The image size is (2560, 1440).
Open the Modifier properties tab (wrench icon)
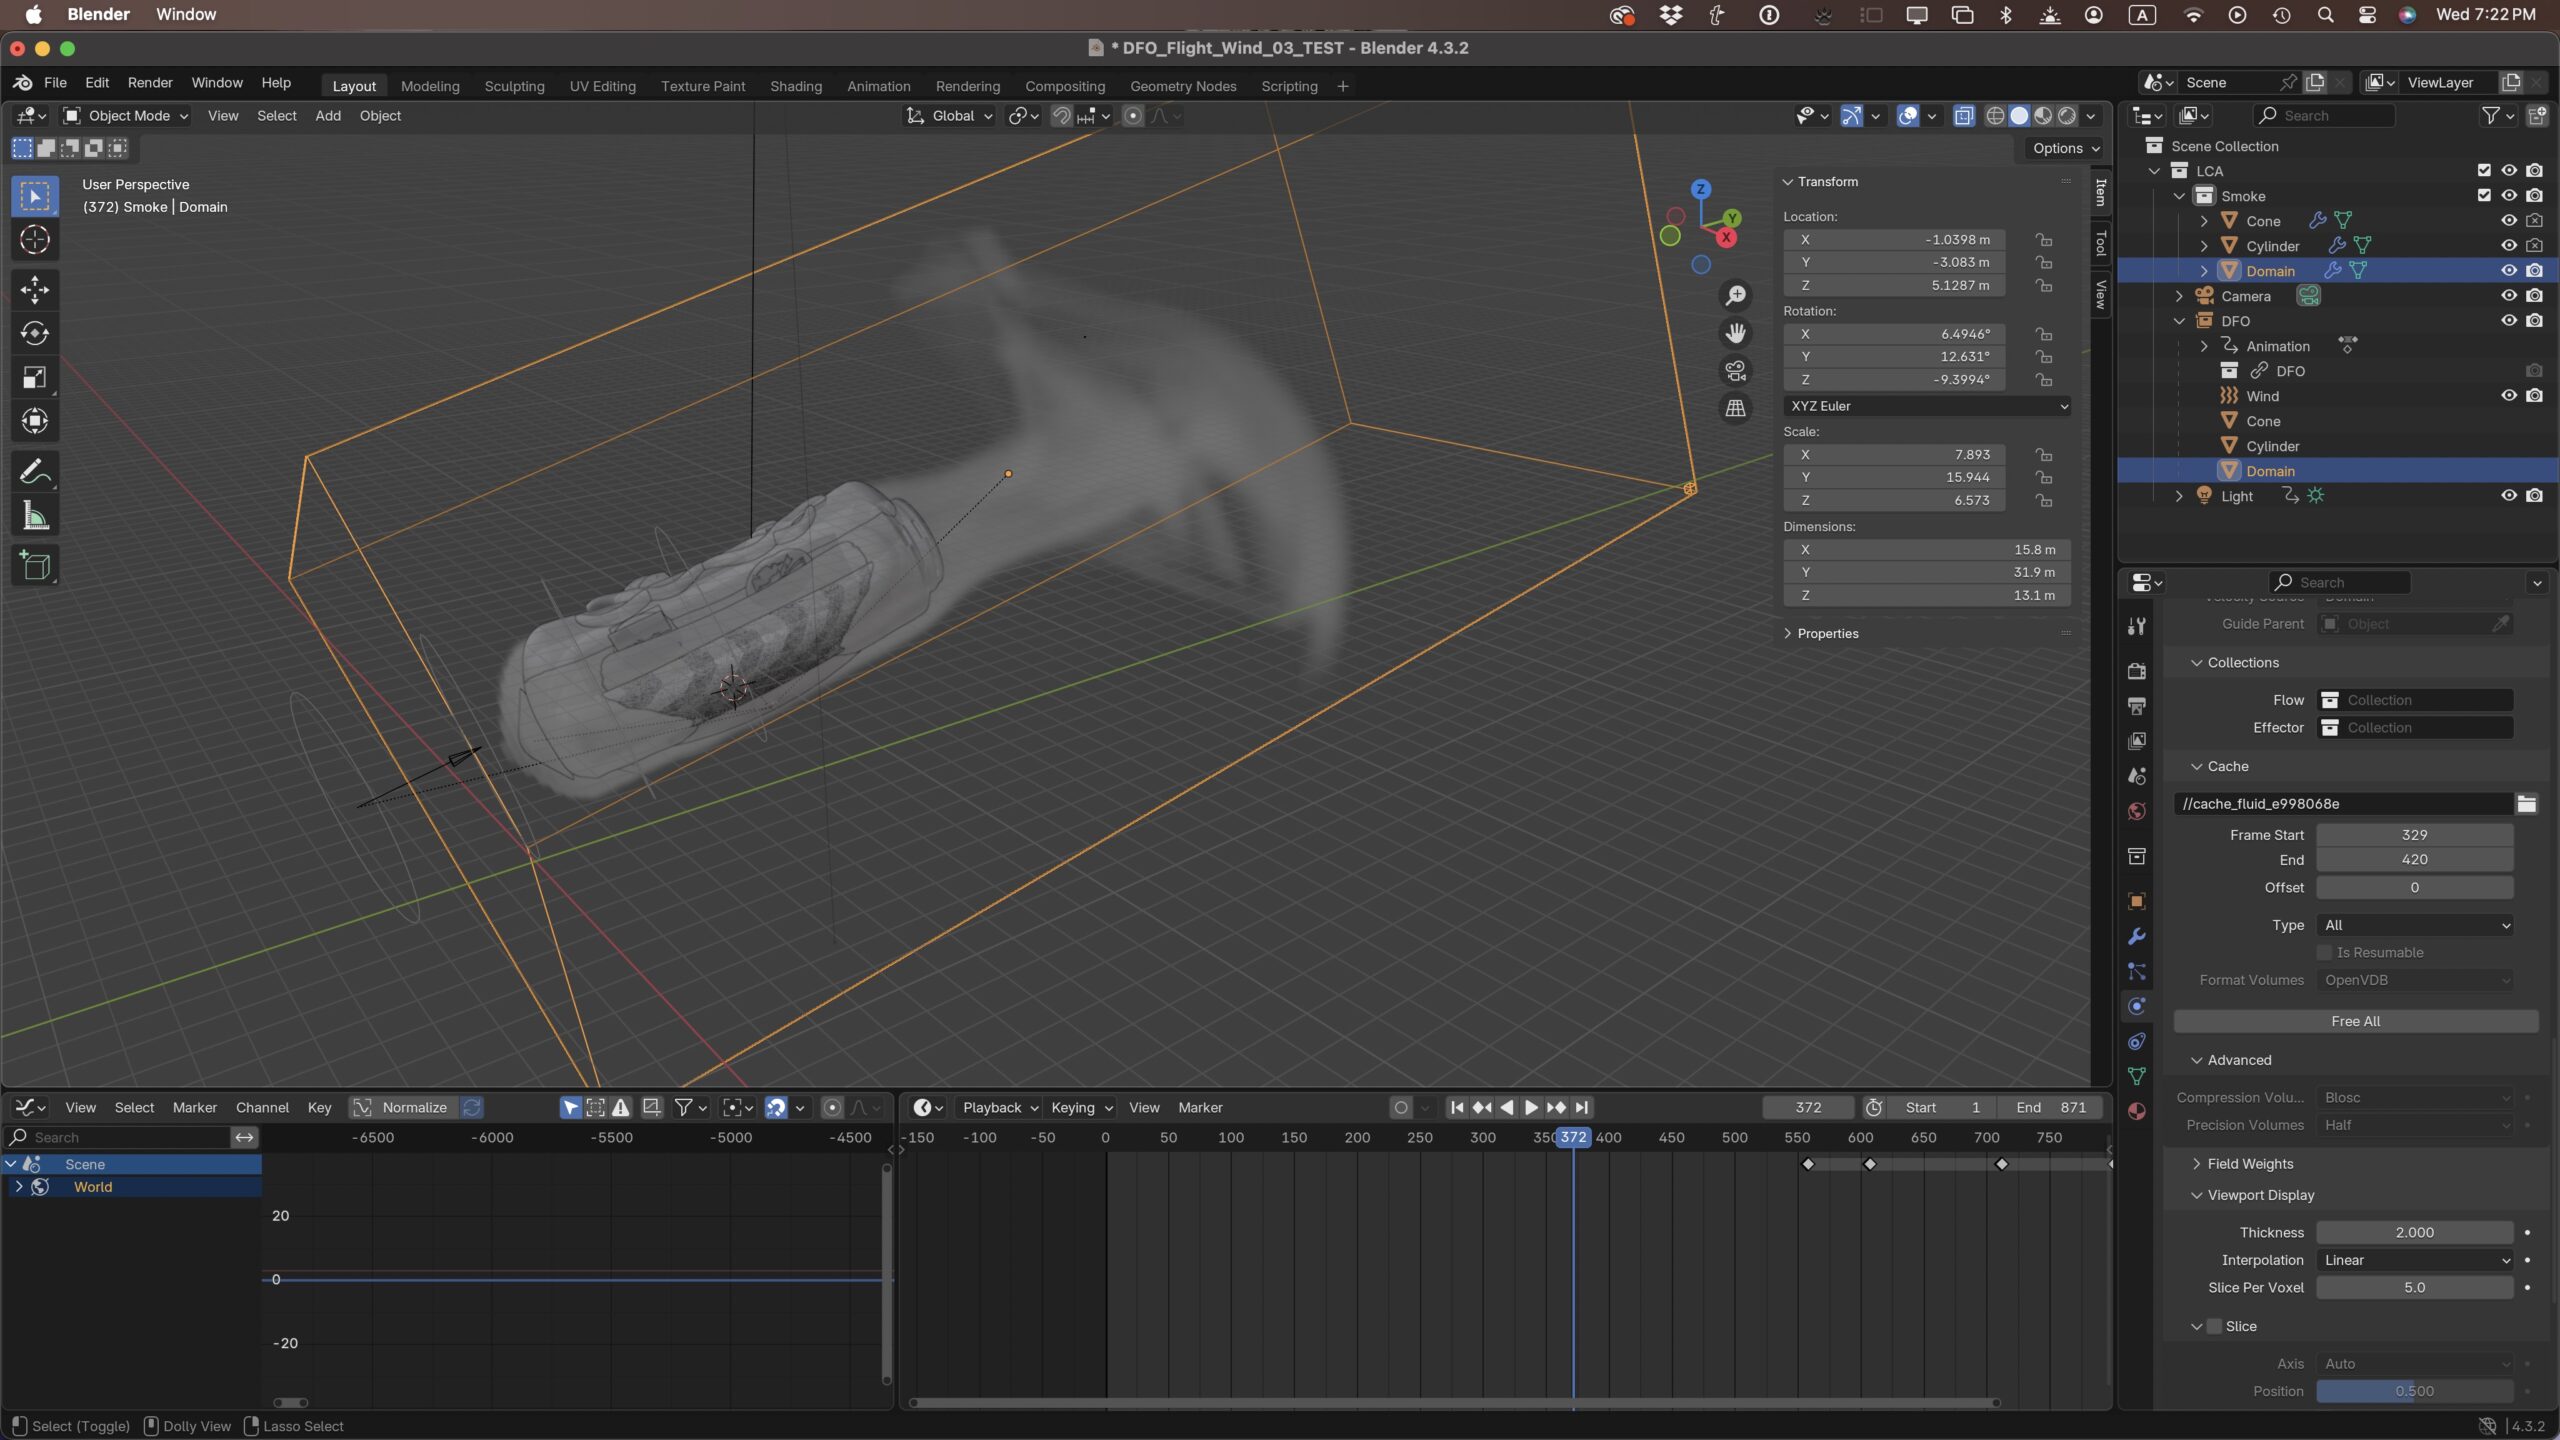click(2136, 935)
